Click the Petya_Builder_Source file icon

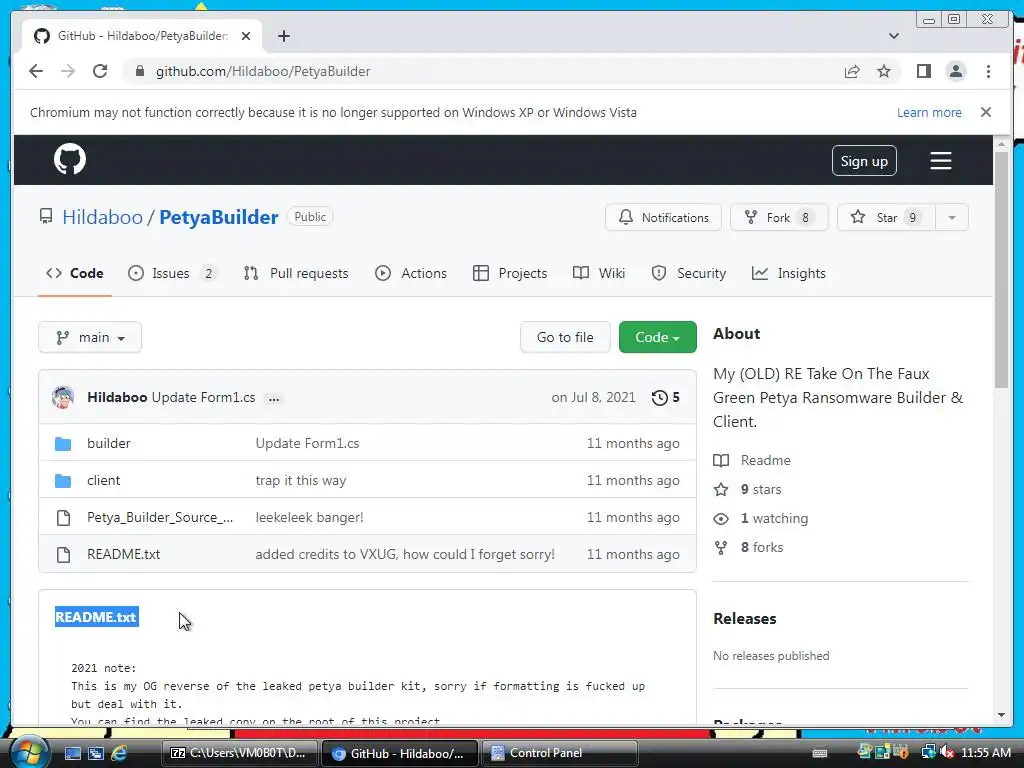pos(63,518)
